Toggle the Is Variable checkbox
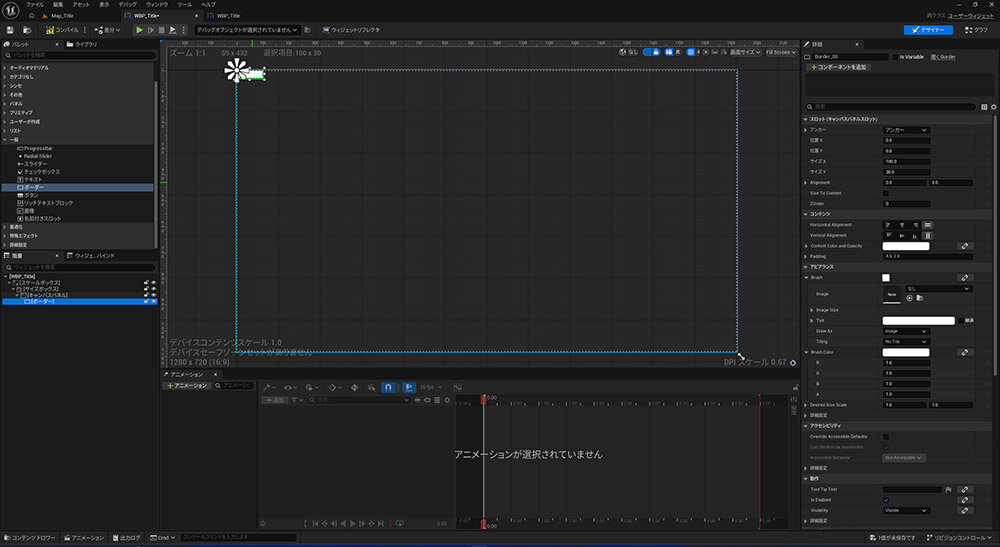1000x547 pixels. 893,57
